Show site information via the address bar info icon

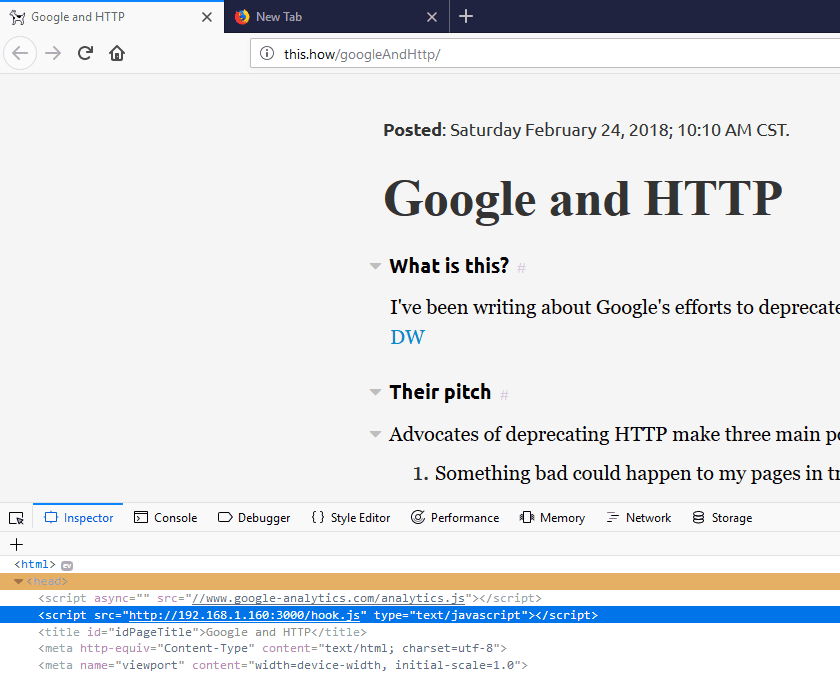click(x=267, y=54)
